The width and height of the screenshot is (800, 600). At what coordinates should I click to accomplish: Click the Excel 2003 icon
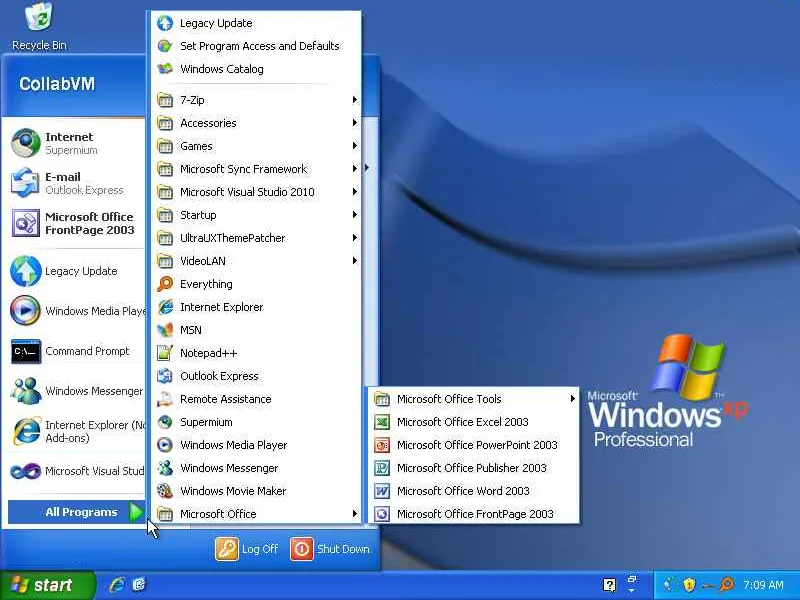382,422
